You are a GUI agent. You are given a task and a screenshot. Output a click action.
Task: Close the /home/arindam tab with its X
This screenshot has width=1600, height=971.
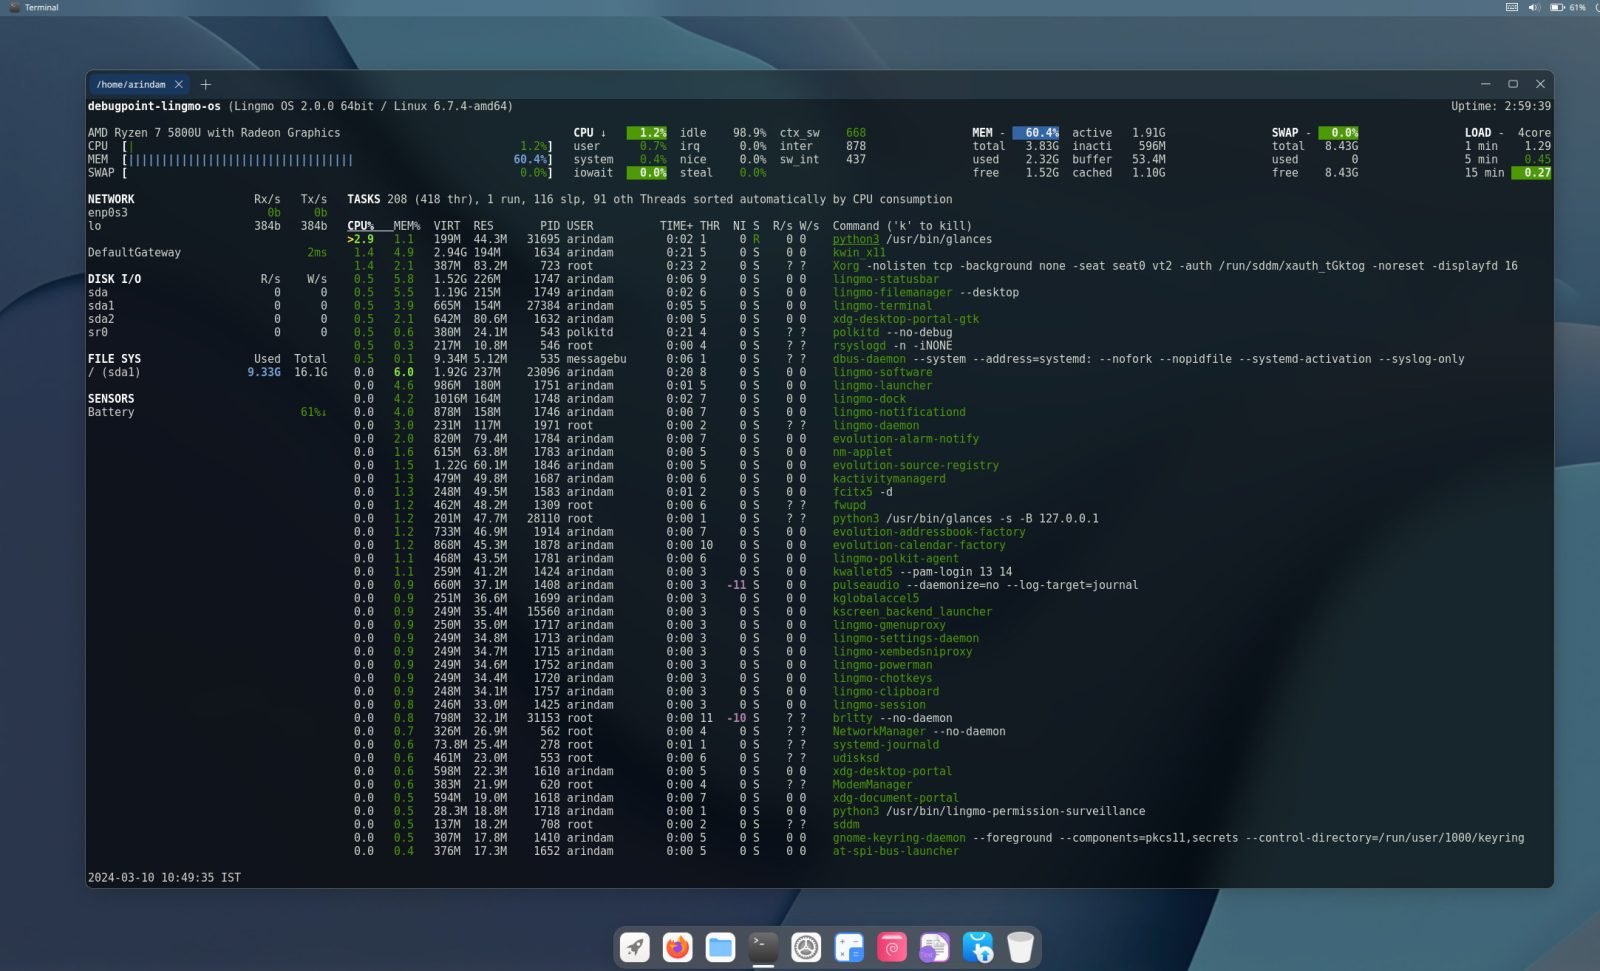click(179, 84)
